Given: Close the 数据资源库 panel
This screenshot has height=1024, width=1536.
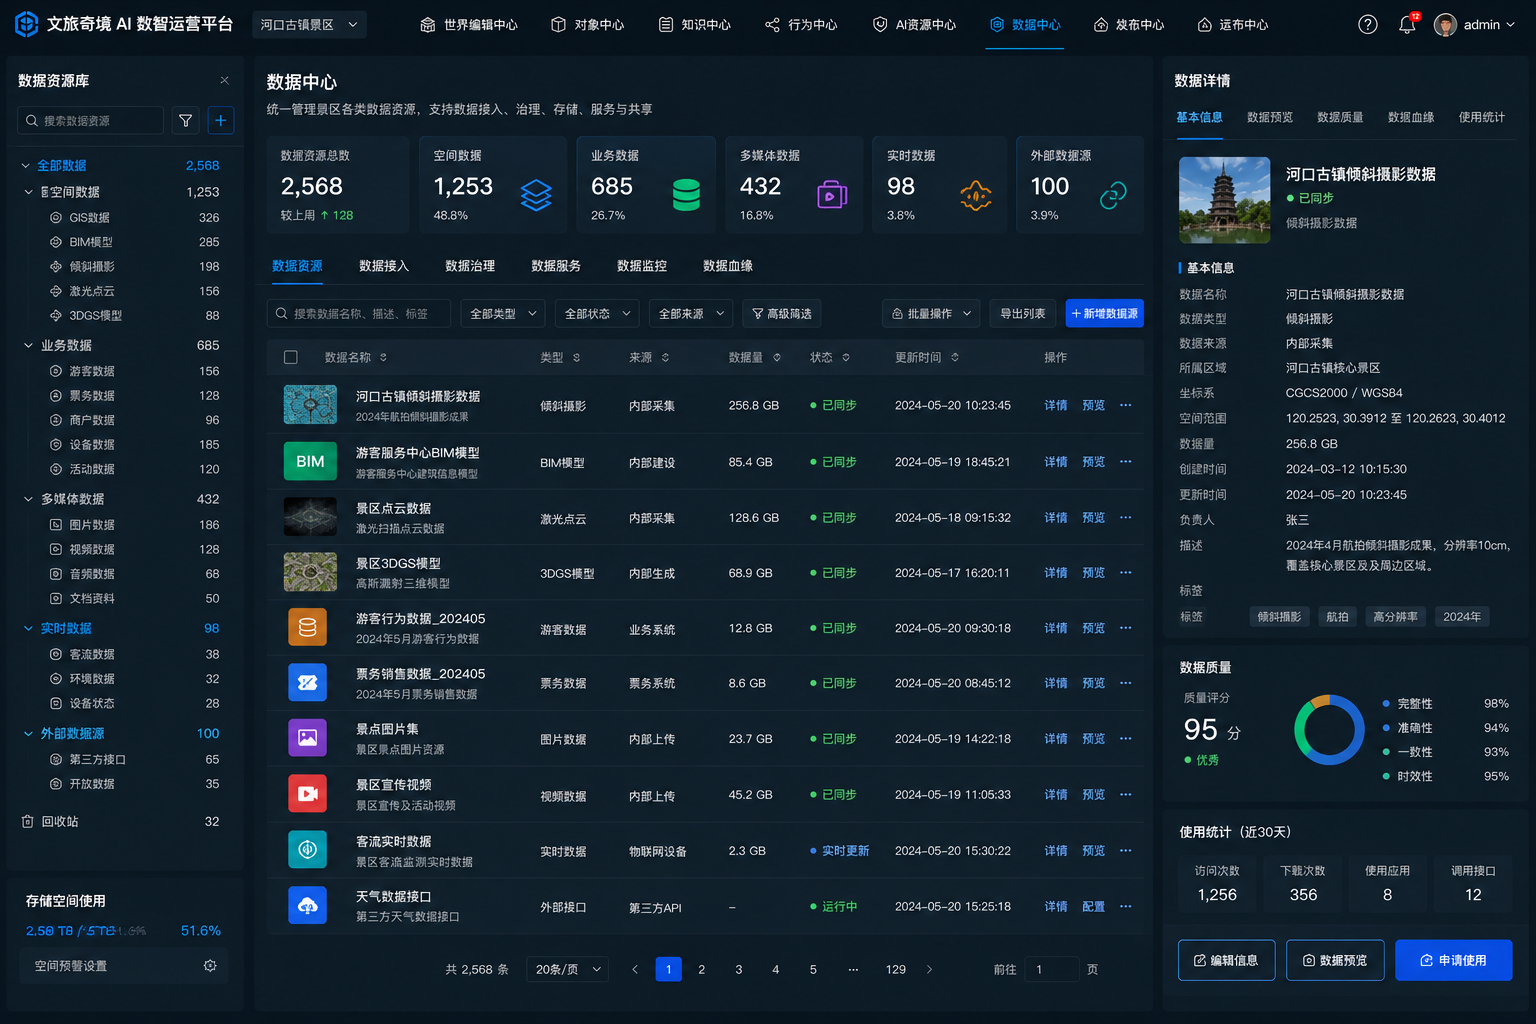Looking at the screenshot, I should click(x=224, y=80).
